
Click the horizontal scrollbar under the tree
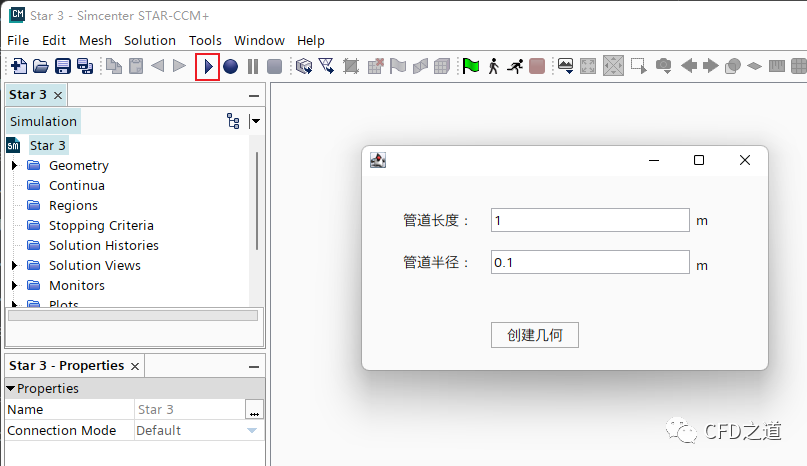tap(133, 316)
